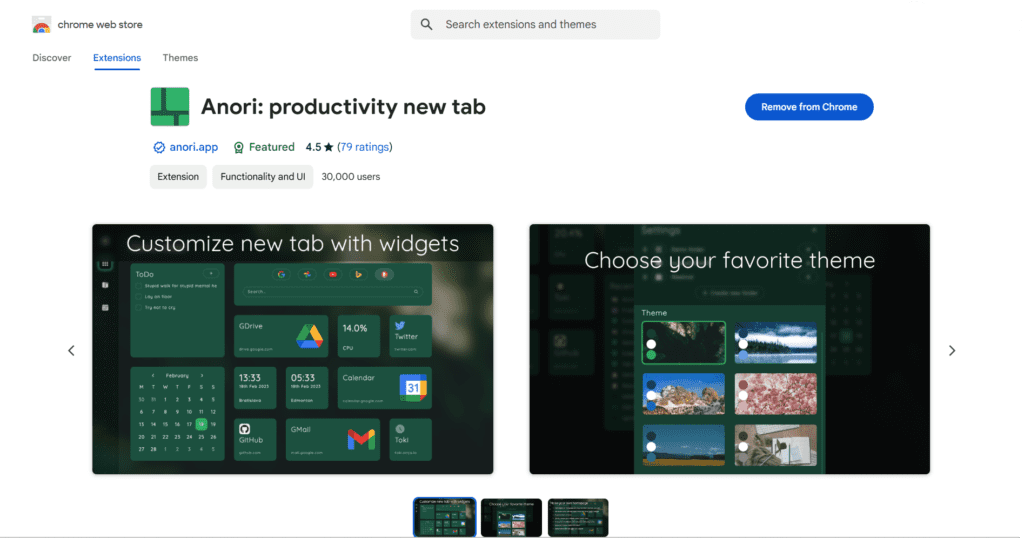Open the Themes tab
This screenshot has height=538, width=1024.
coord(180,57)
